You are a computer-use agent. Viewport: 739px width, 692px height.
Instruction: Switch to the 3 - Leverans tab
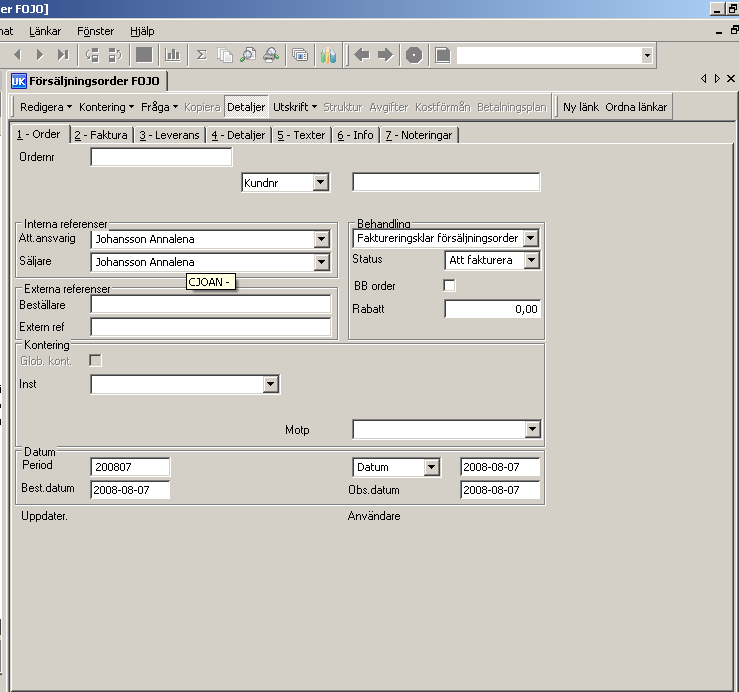pyautogui.click(x=169, y=135)
